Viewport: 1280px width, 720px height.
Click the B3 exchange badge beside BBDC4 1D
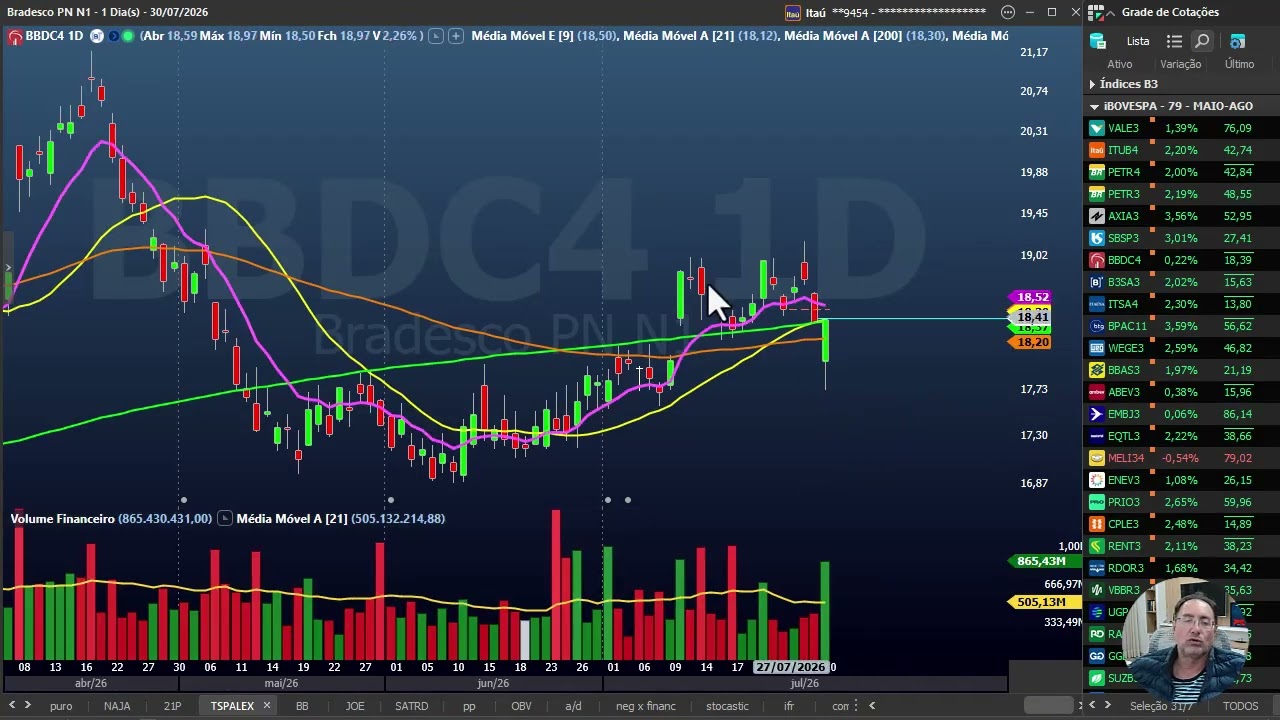(x=96, y=36)
